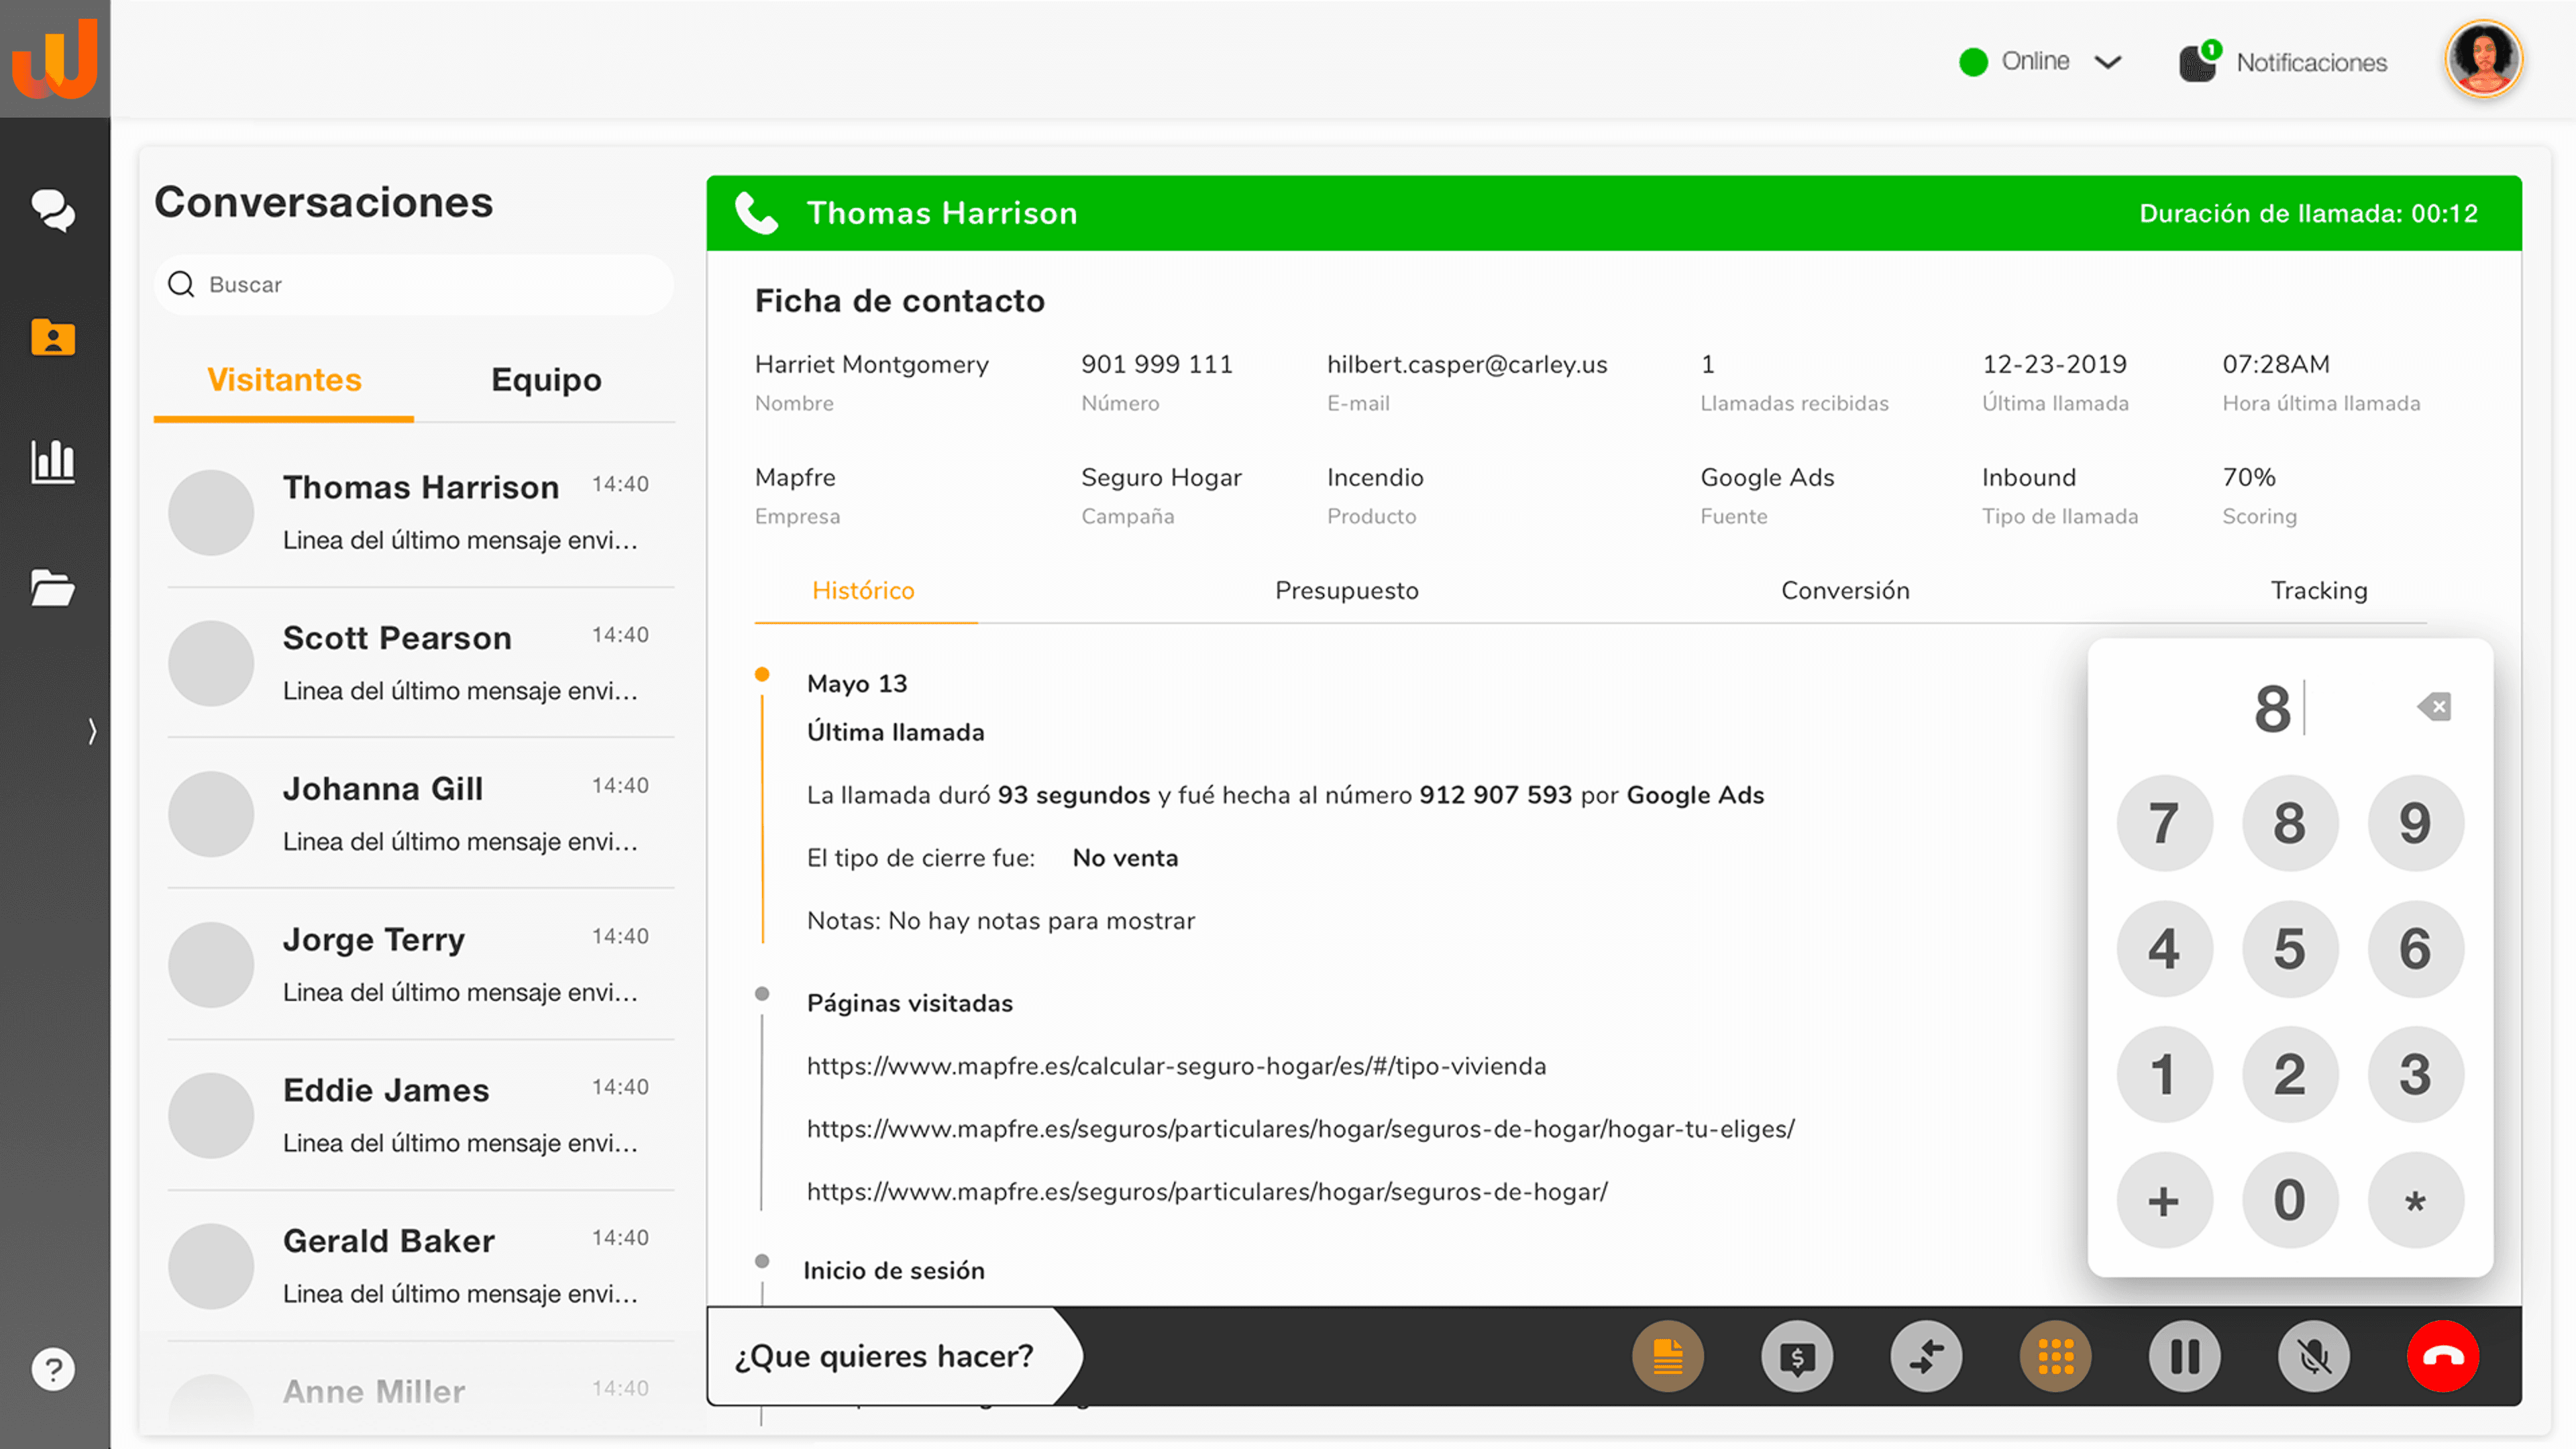Toggle the dial keypad button

pyautogui.click(x=2055, y=1357)
